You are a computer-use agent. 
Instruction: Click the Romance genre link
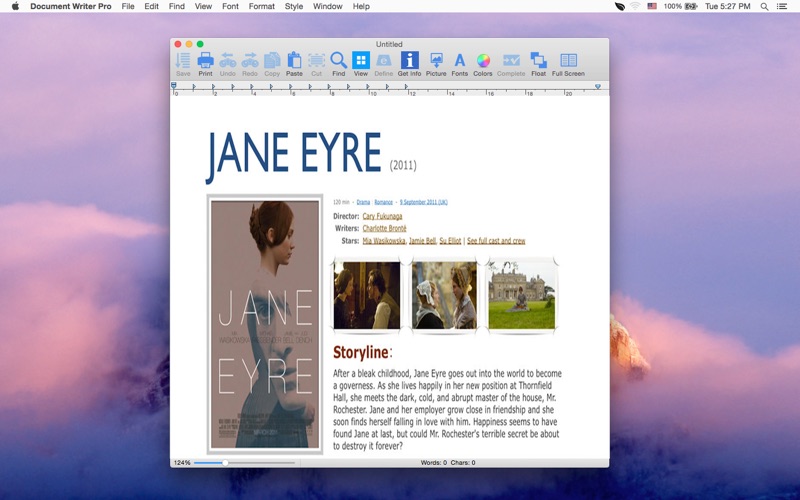pos(384,202)
